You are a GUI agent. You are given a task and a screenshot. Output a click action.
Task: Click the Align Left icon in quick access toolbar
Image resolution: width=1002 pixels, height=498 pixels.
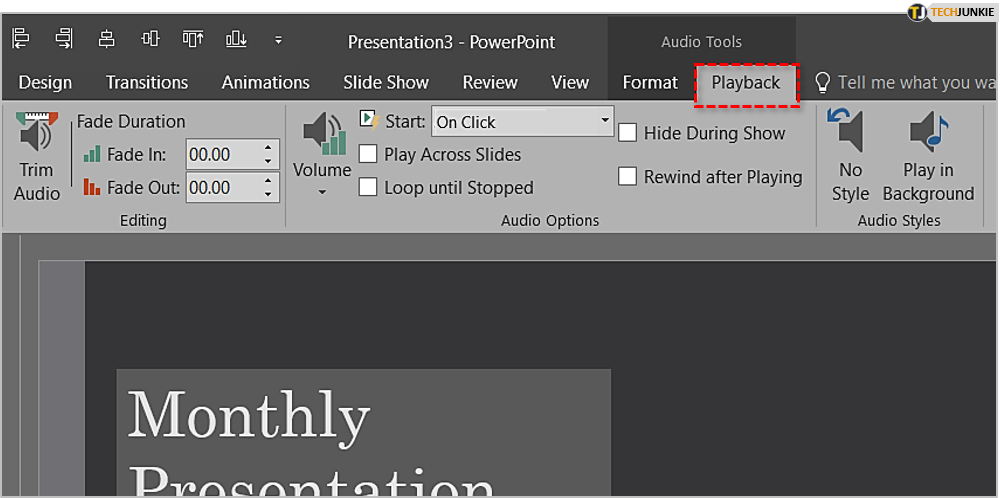[x=21, y=40]
